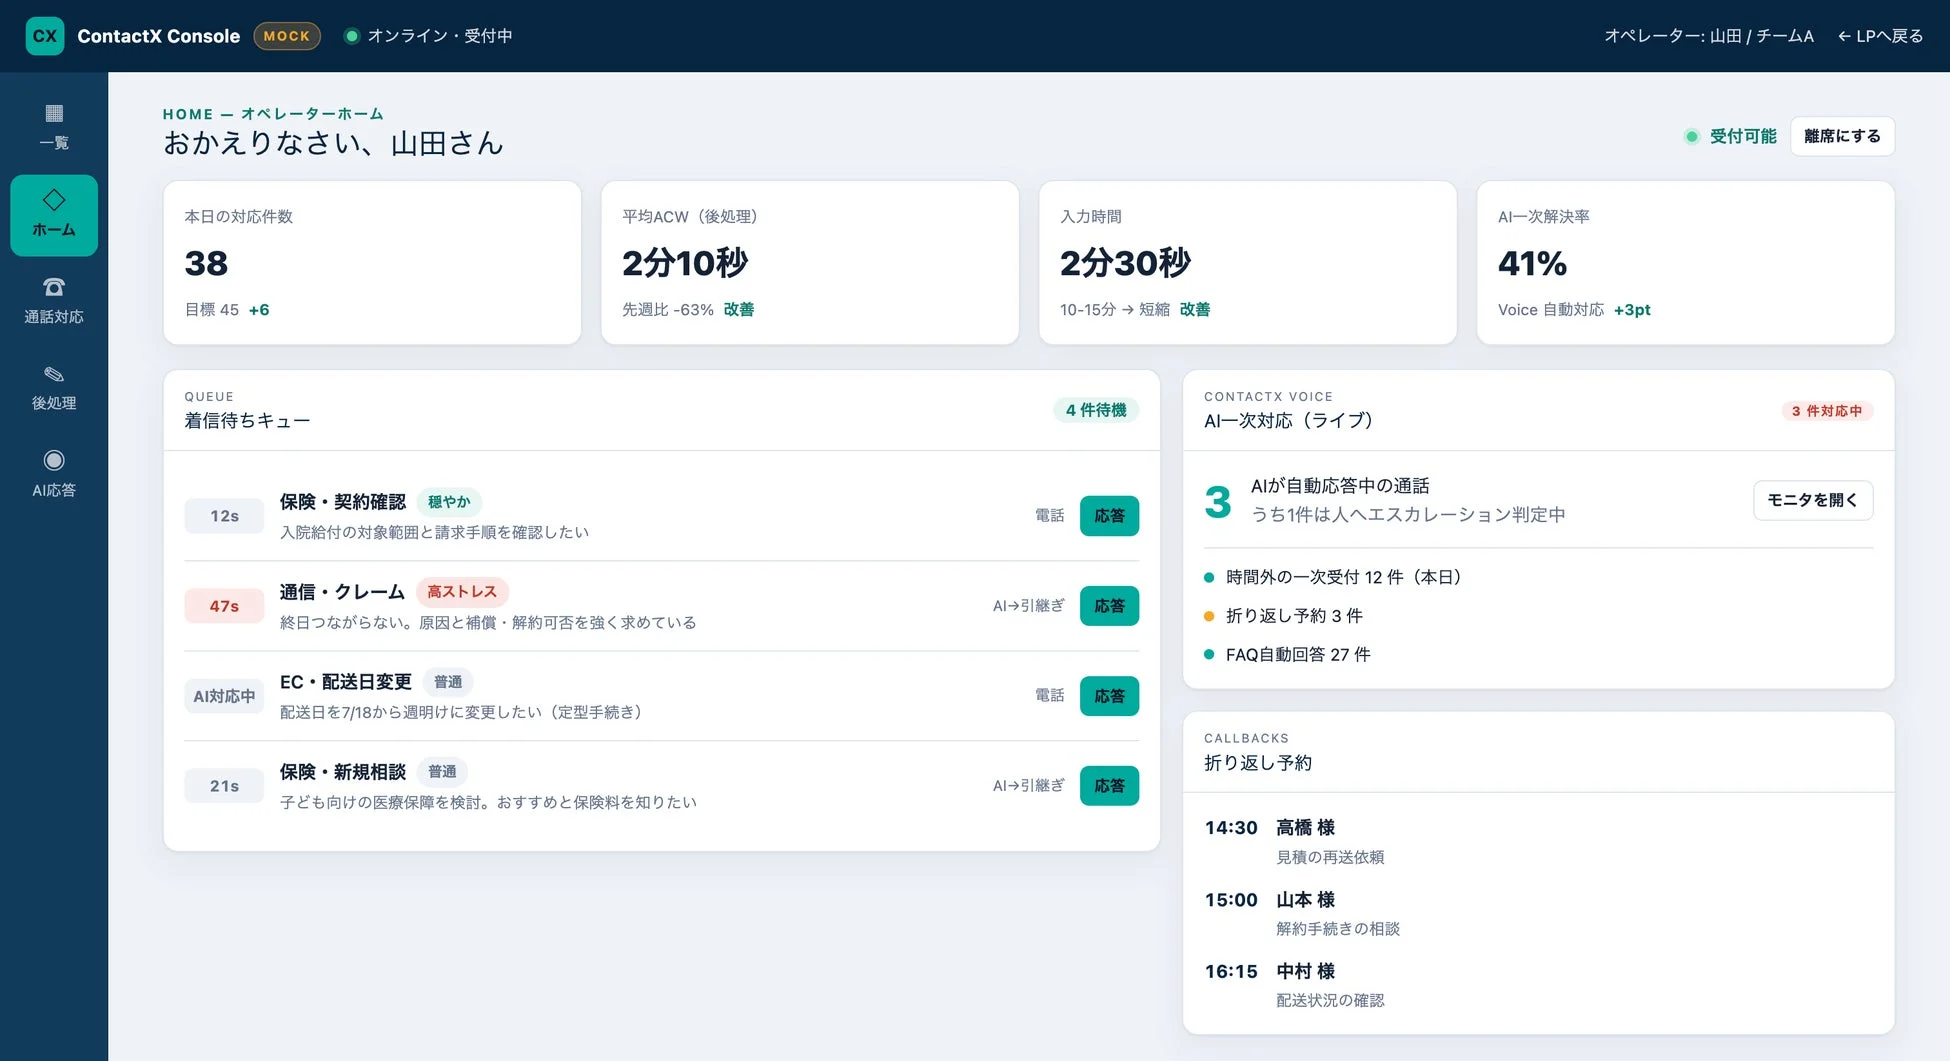Answer the 通信・クレーム queue item
Image resolution: width=1950 pixels, height=1061 pixels.
pos(1109,606)
